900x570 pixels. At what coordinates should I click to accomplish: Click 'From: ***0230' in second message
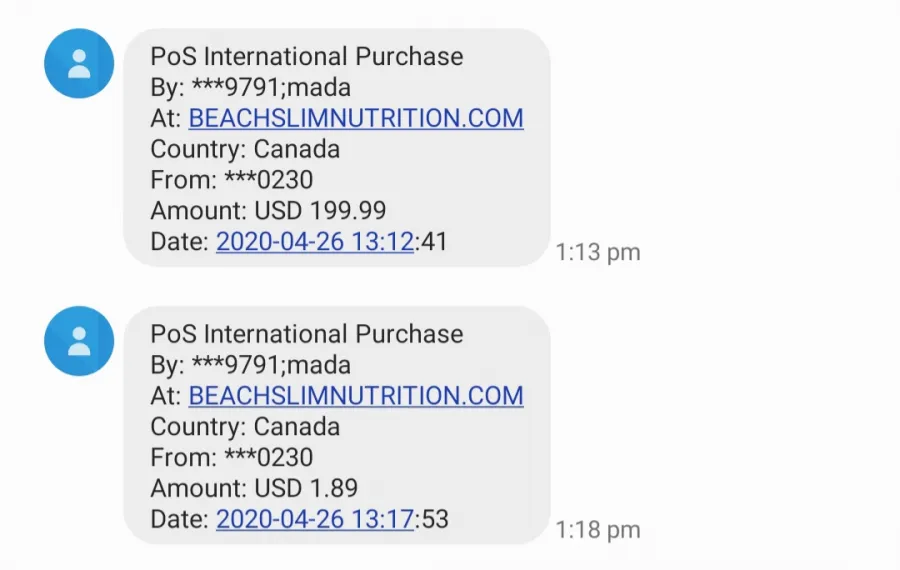(x=232, y=457)
